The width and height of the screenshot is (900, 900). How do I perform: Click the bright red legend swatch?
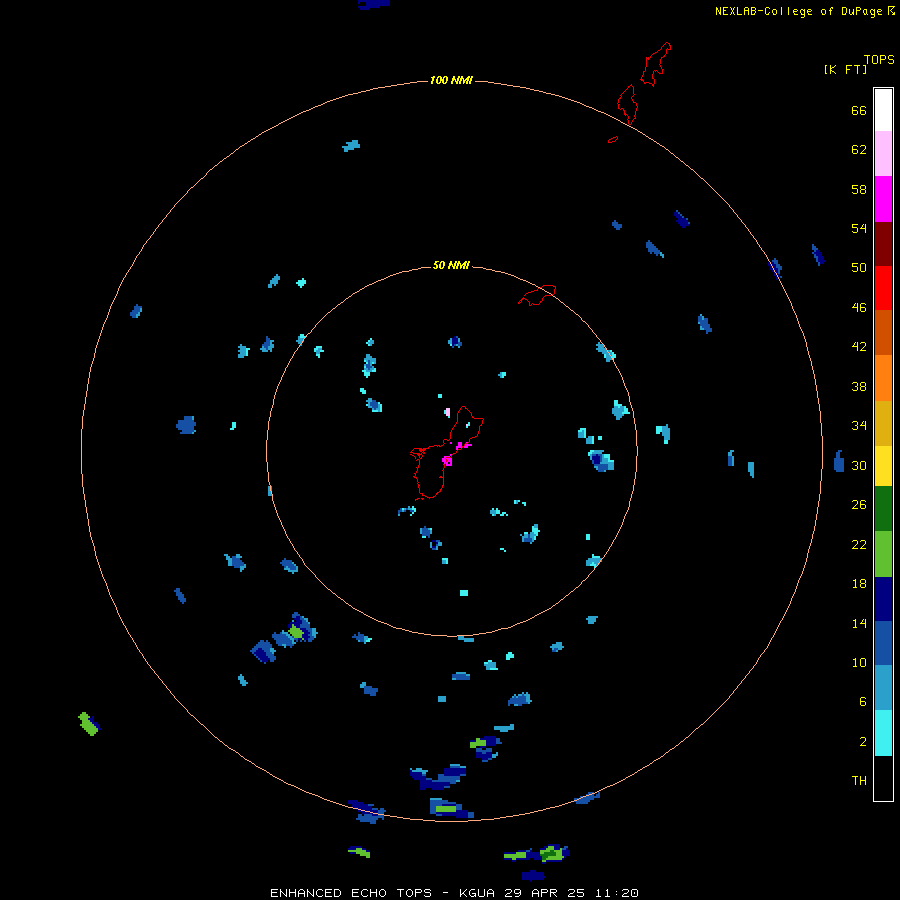(883, 288)
